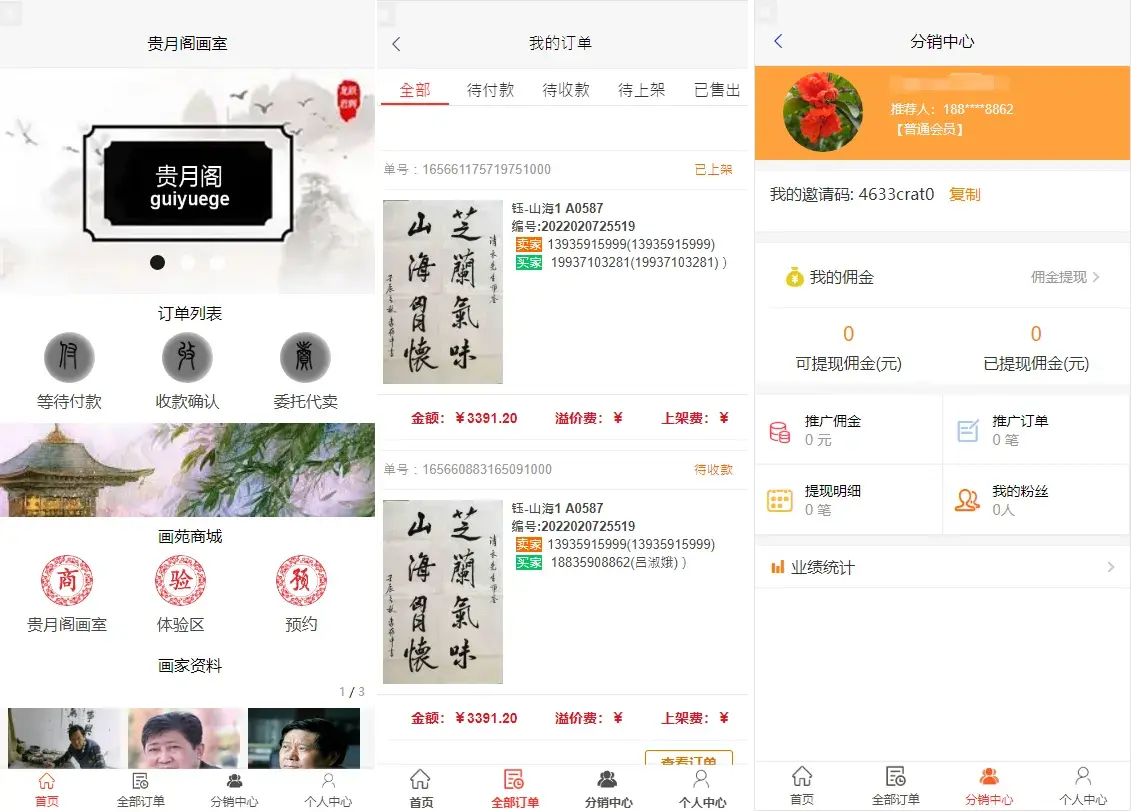
Task: Select second carousel dot indicator
Action: pos(188,262)
